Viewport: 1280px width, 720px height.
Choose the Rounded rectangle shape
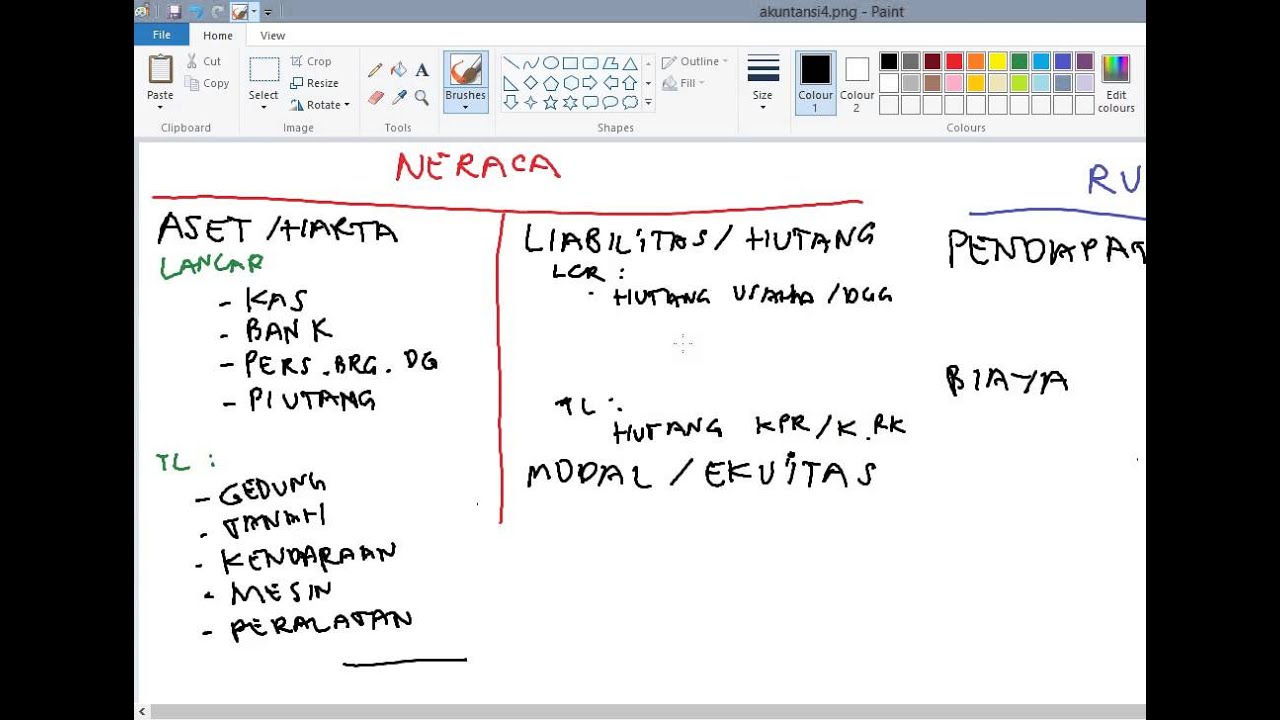click(590, 63)
